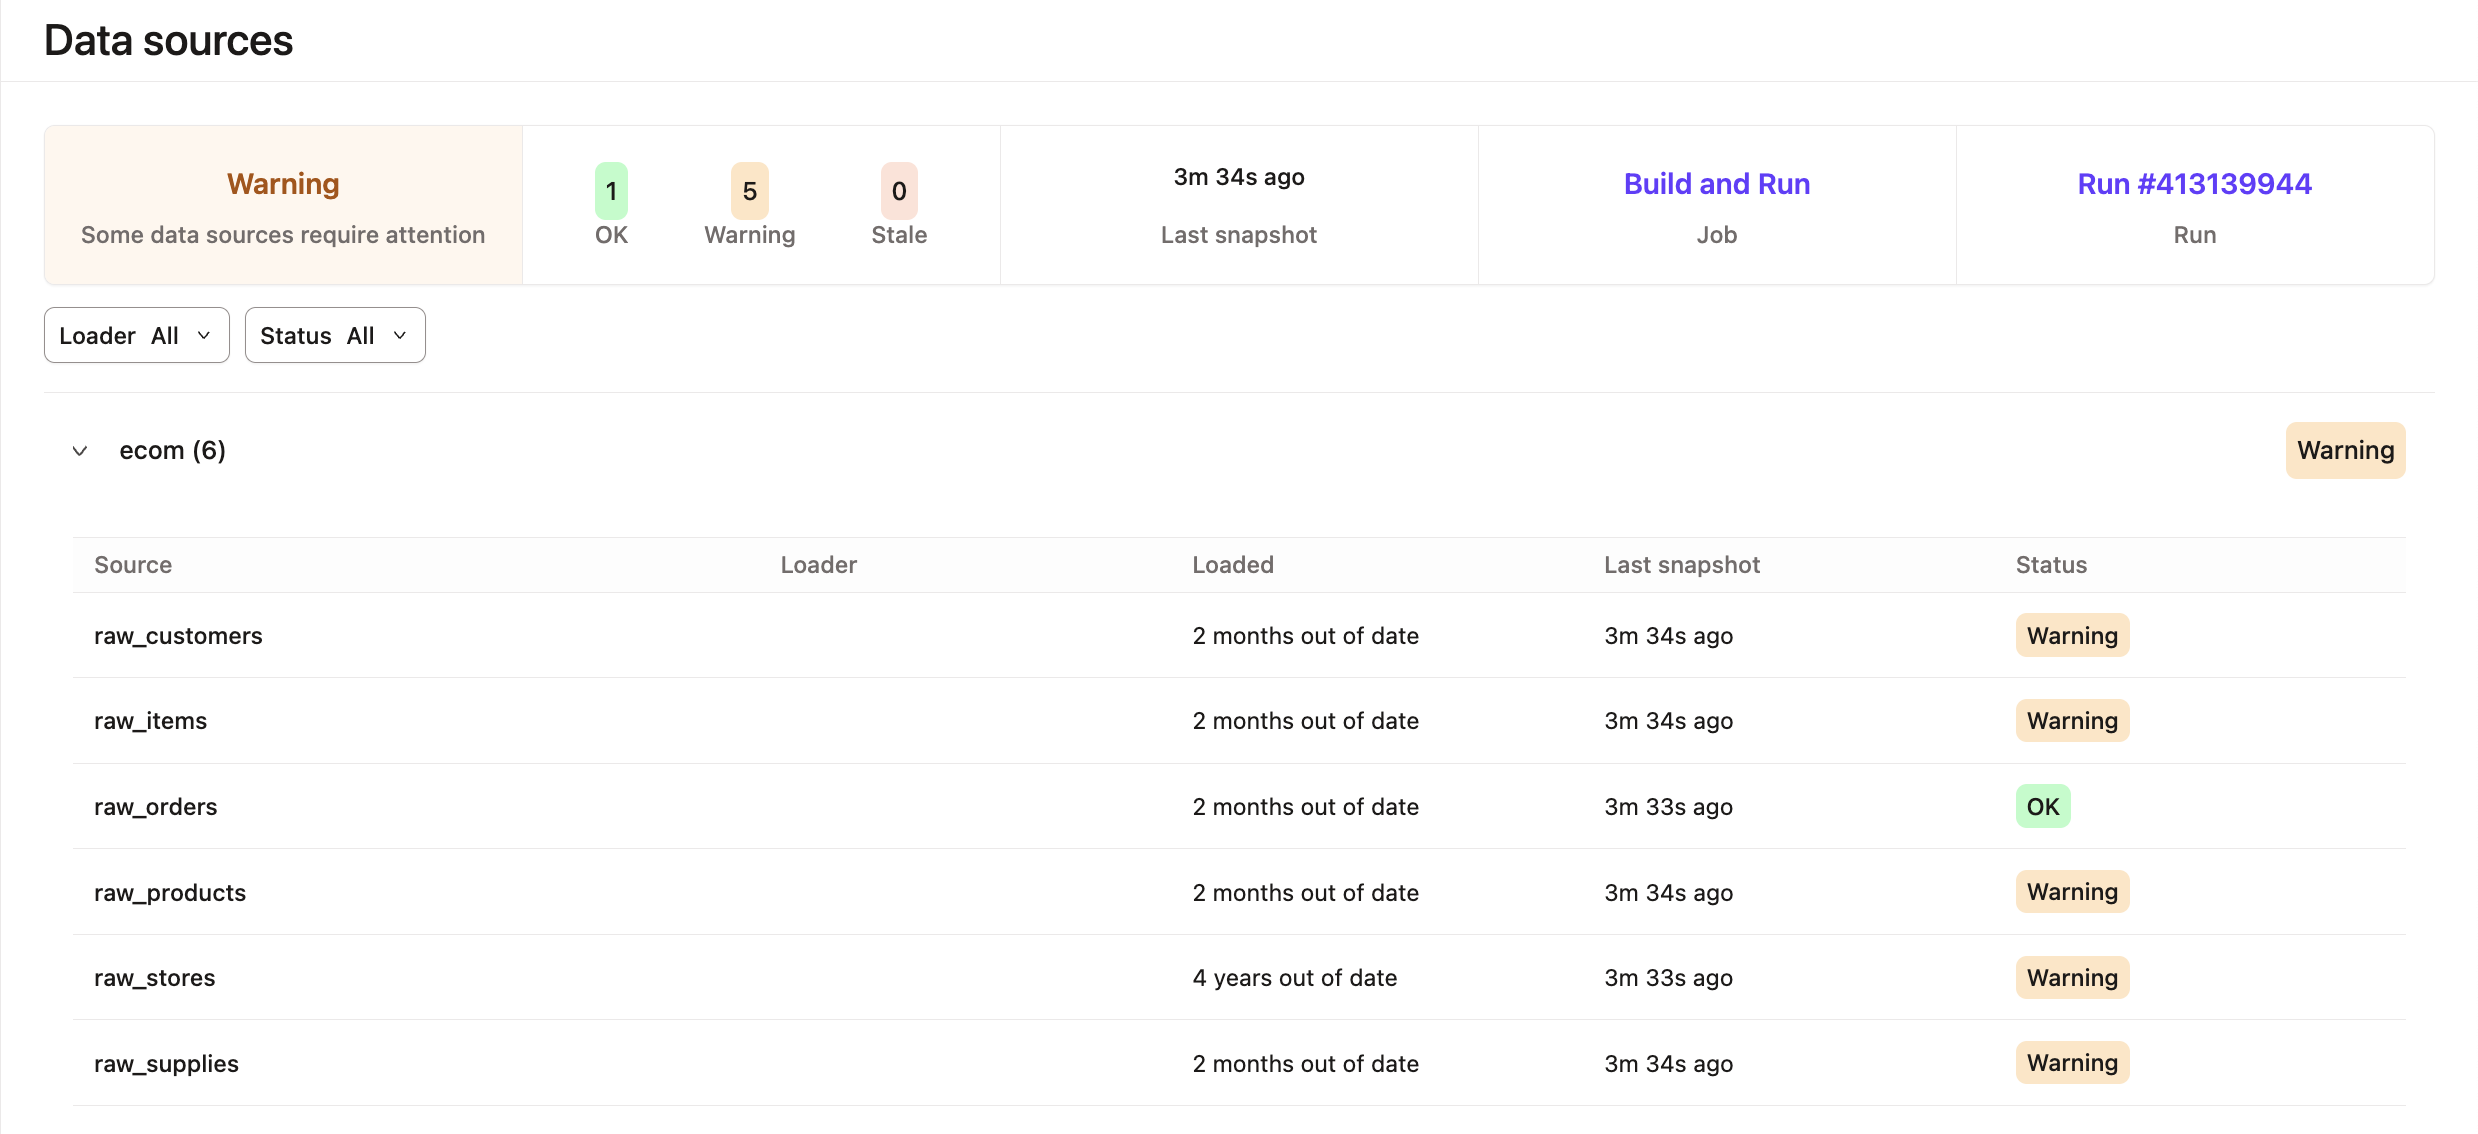Click the Warning count badge showing 5
The height and width of the screenshot is (1134, 2478).
(x=749, y=191)
